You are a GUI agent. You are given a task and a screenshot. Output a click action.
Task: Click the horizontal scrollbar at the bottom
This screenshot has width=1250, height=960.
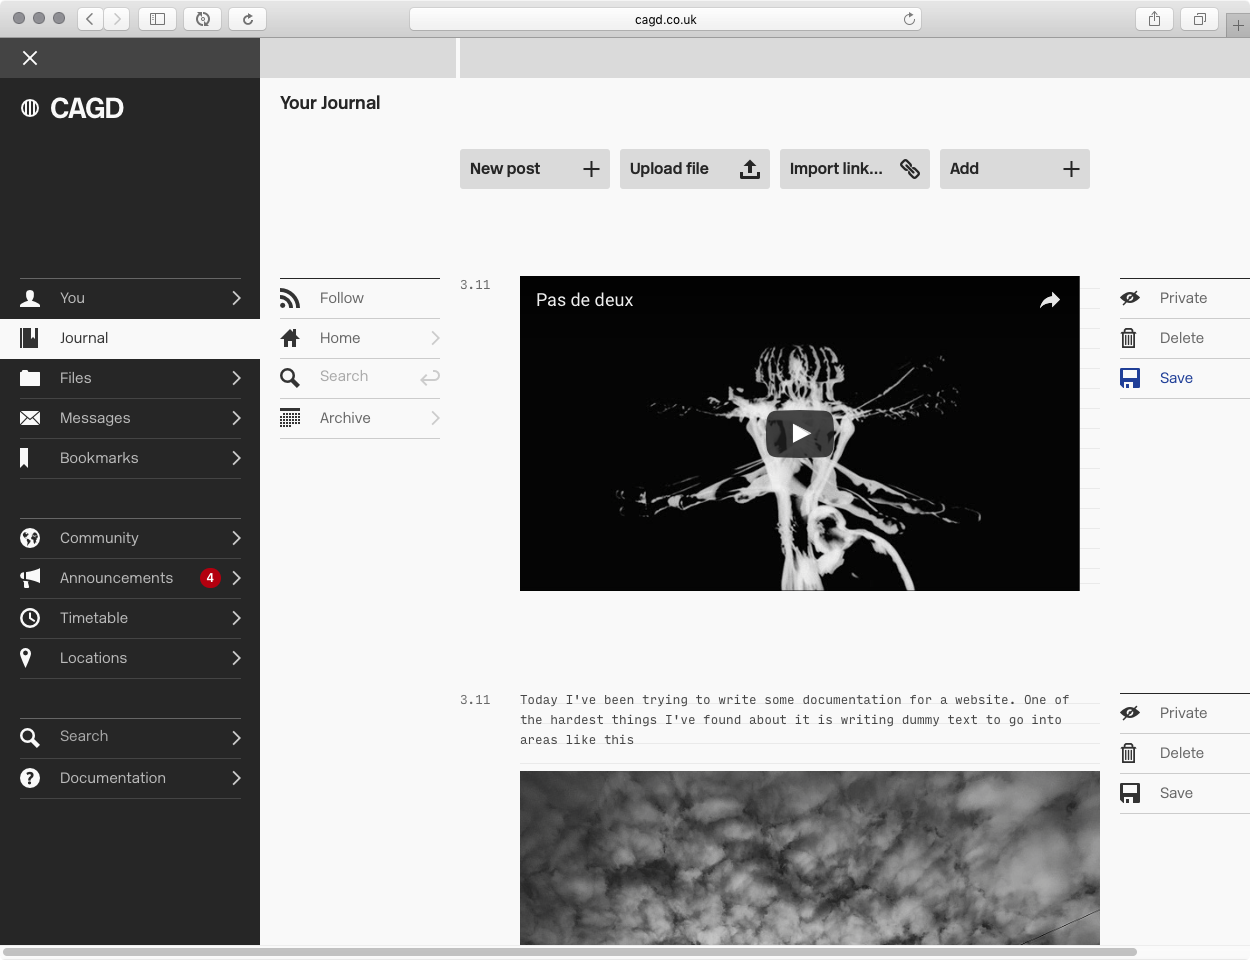570,952
